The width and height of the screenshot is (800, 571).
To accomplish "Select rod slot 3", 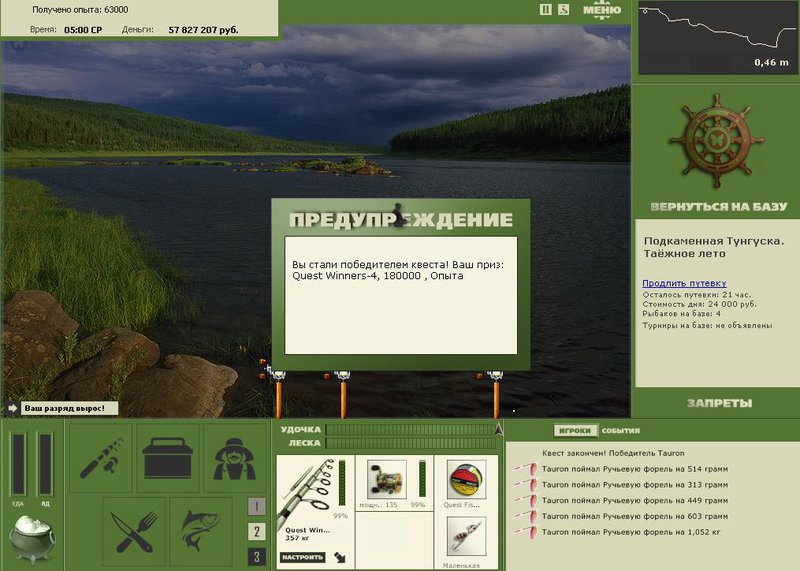I will click(x=257, y=557).
